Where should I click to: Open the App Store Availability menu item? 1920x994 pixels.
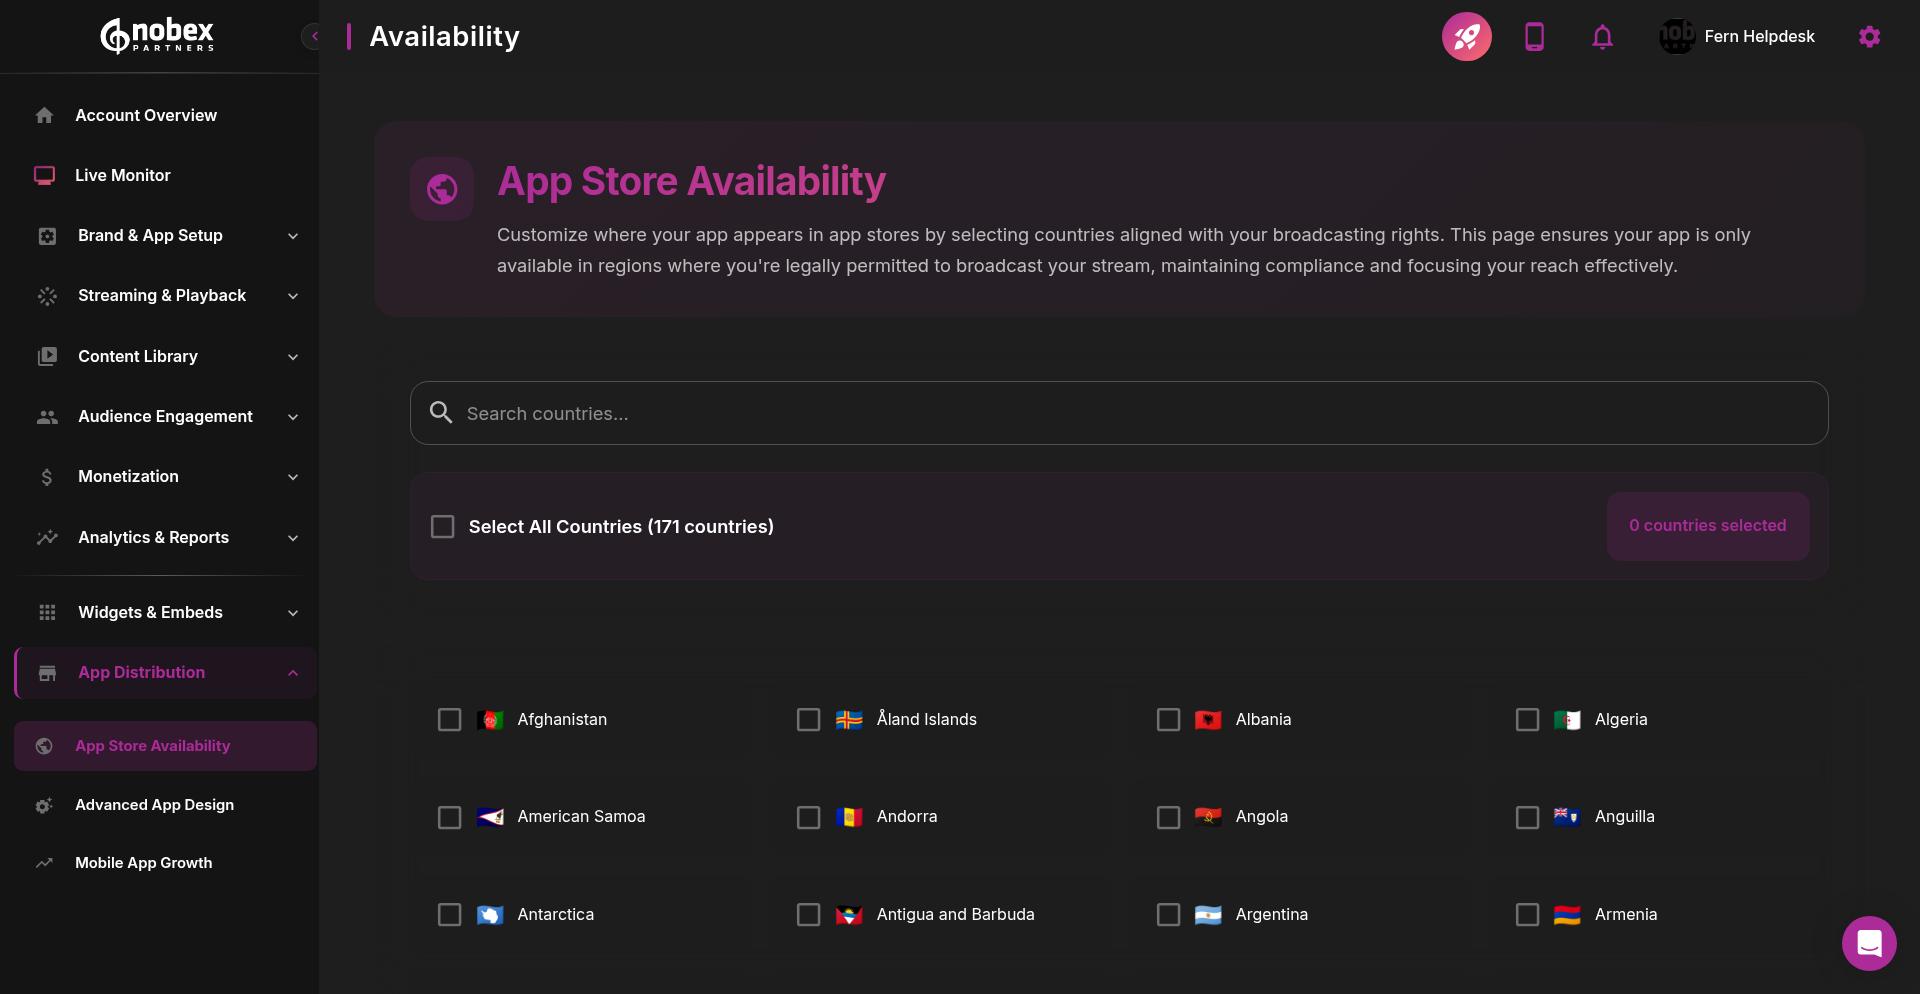152,746
